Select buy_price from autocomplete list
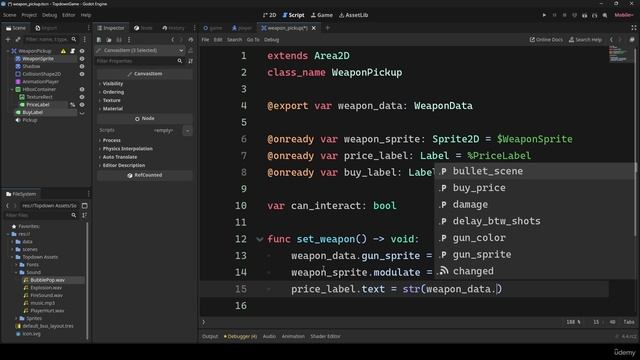Screen dimensions: 640x360 coord(535,188)
